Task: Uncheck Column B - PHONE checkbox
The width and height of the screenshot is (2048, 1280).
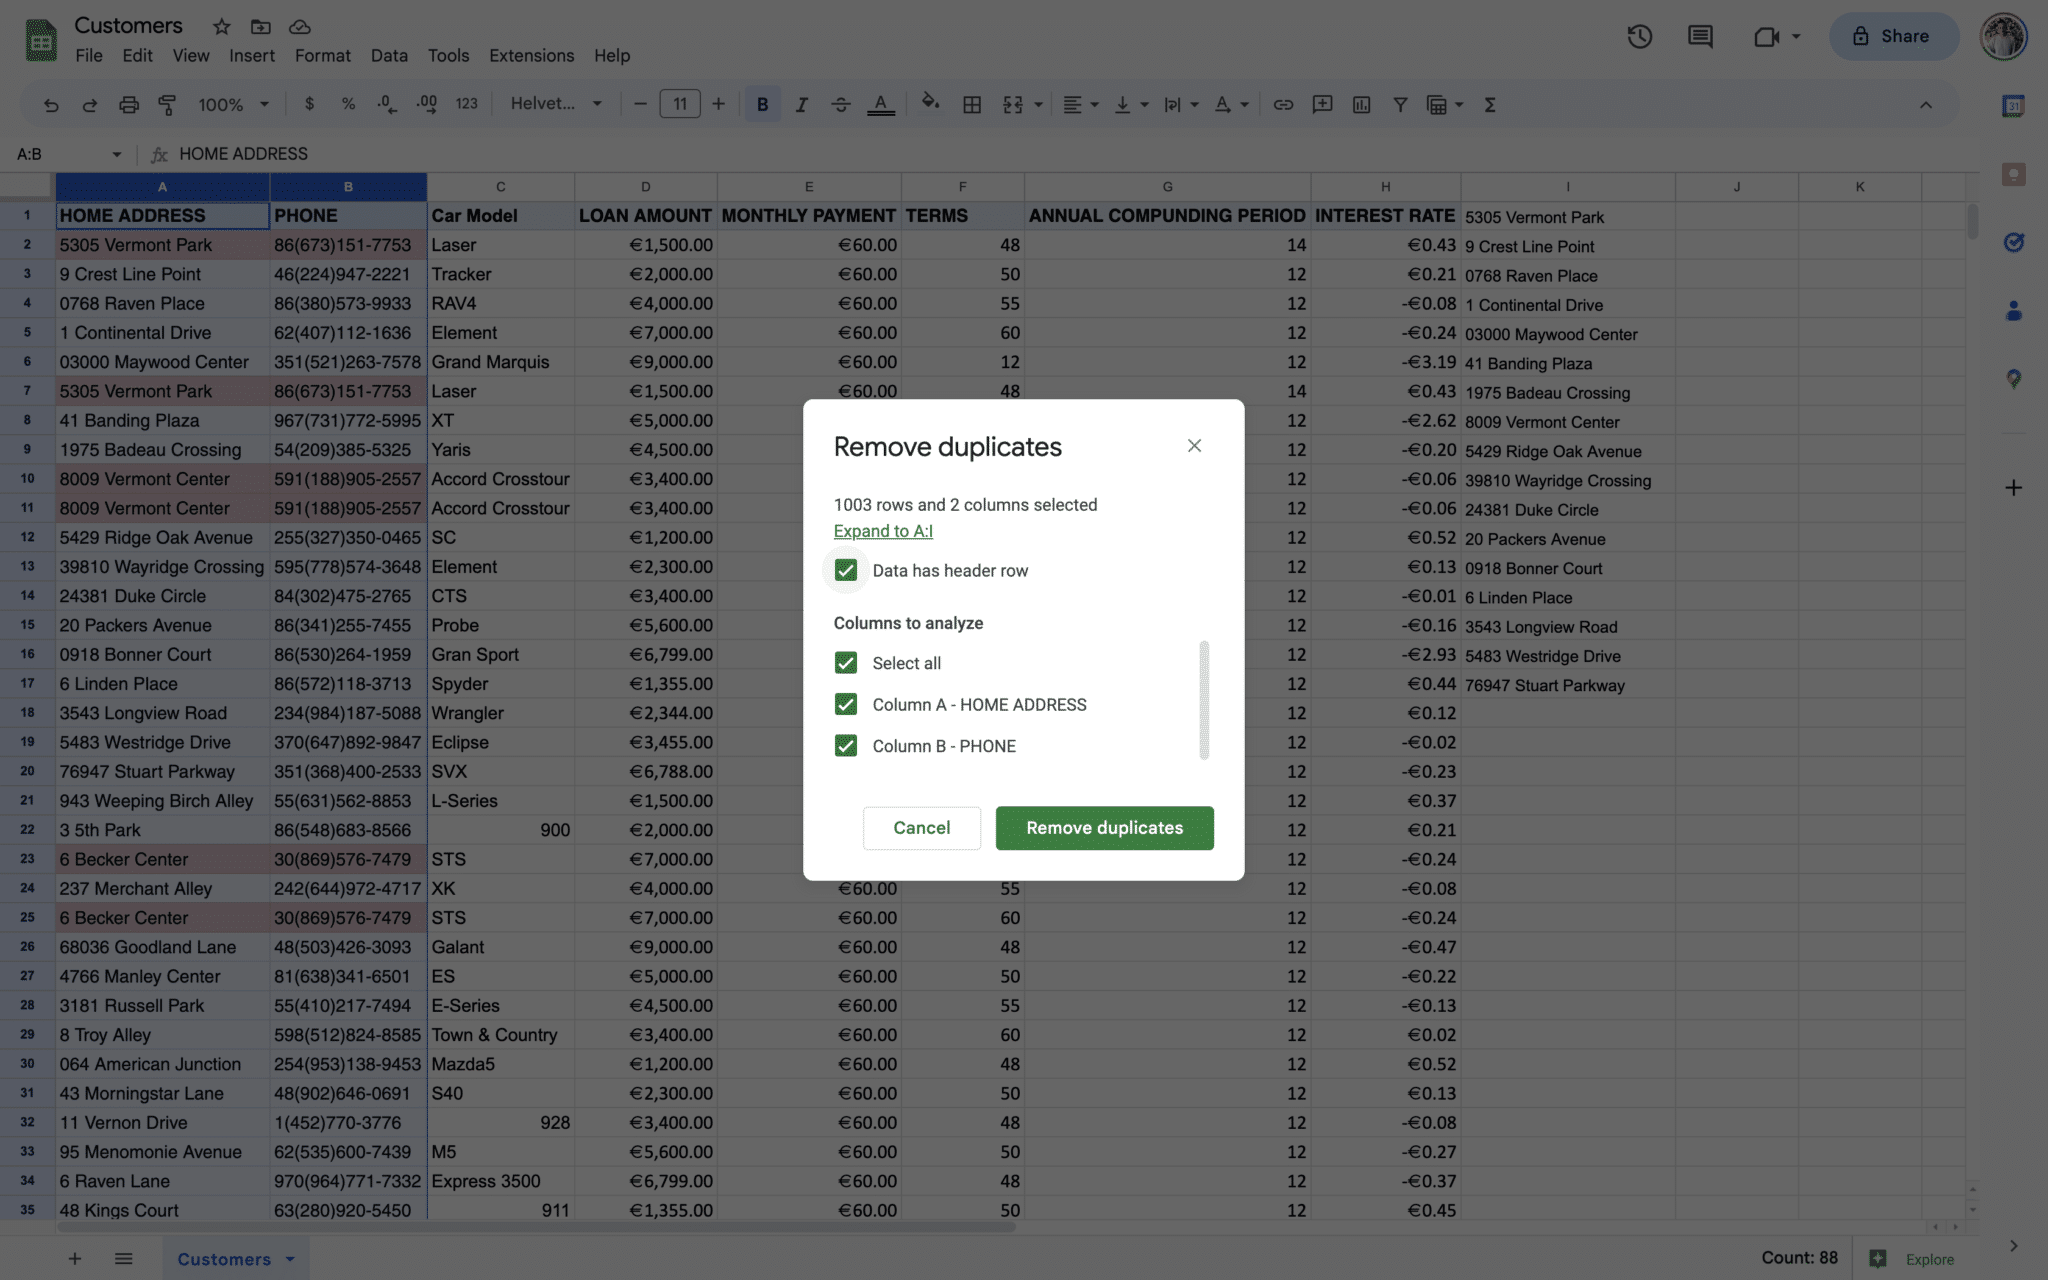Action: point(846,746)
